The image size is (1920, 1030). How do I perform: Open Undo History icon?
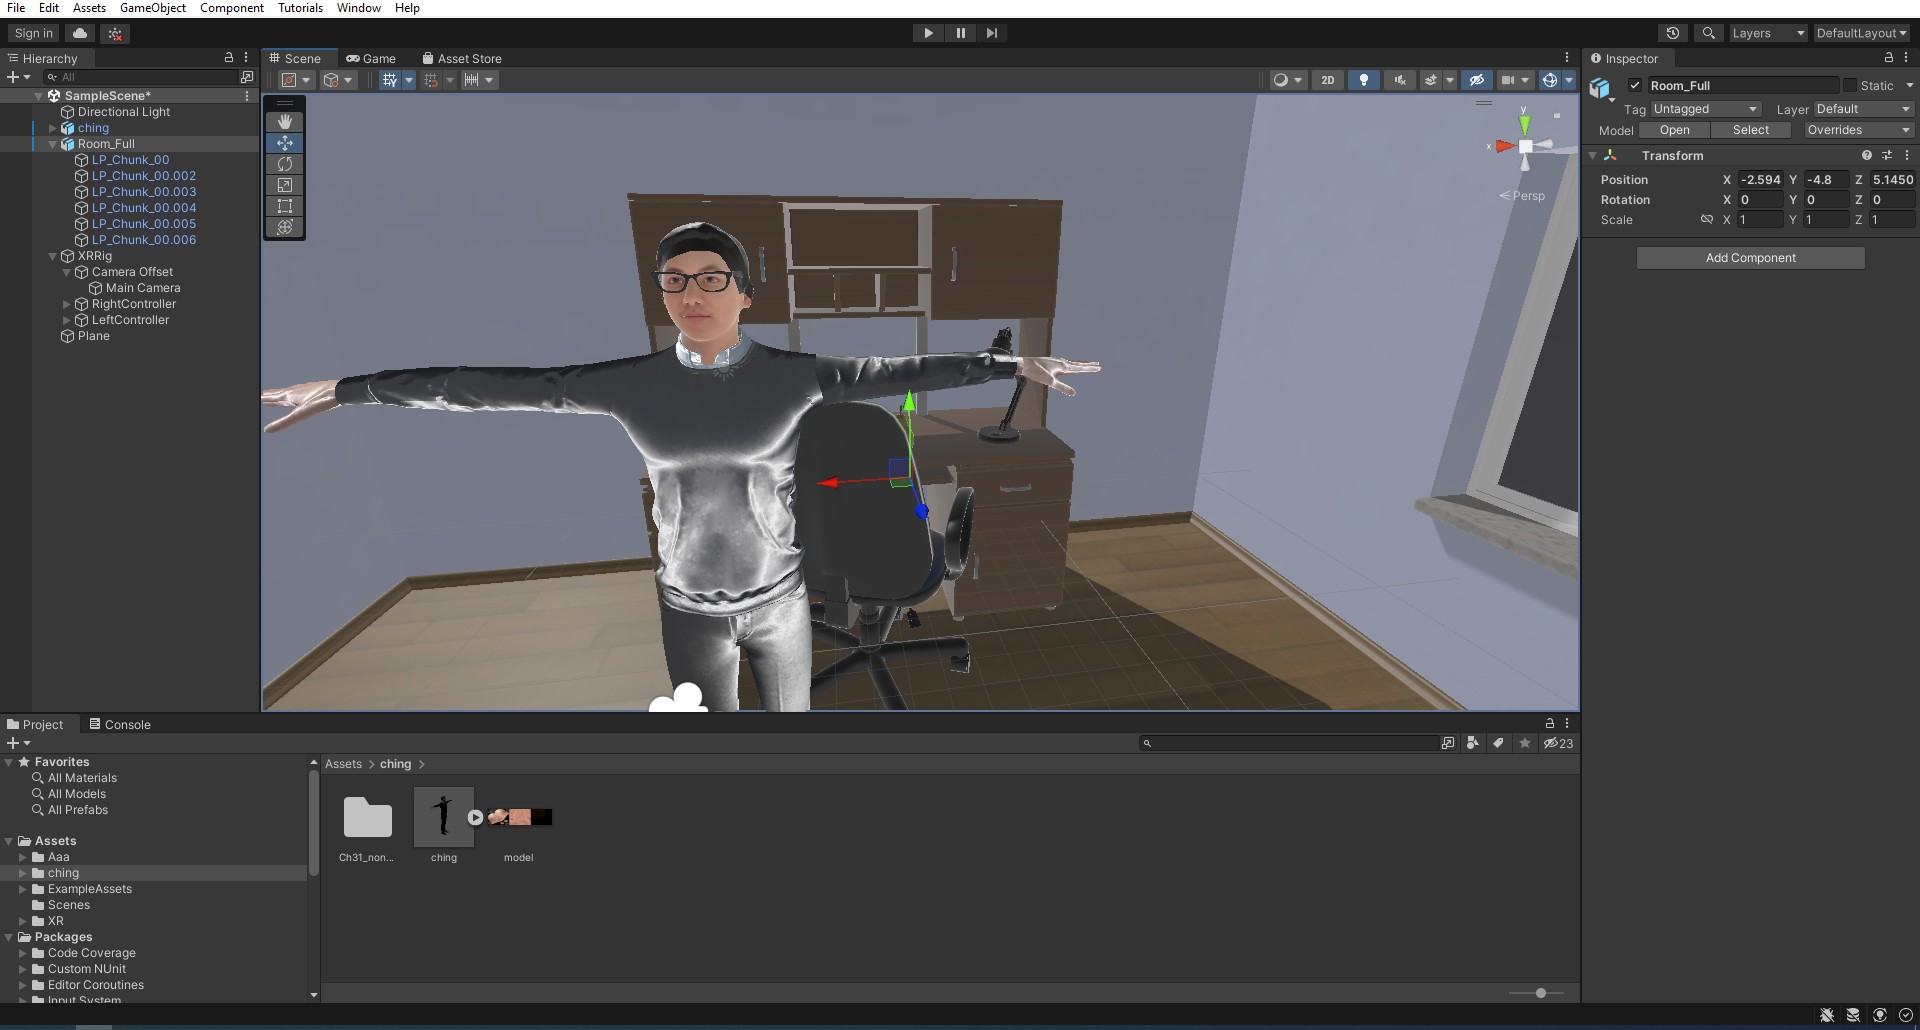tap(1673, 33)
